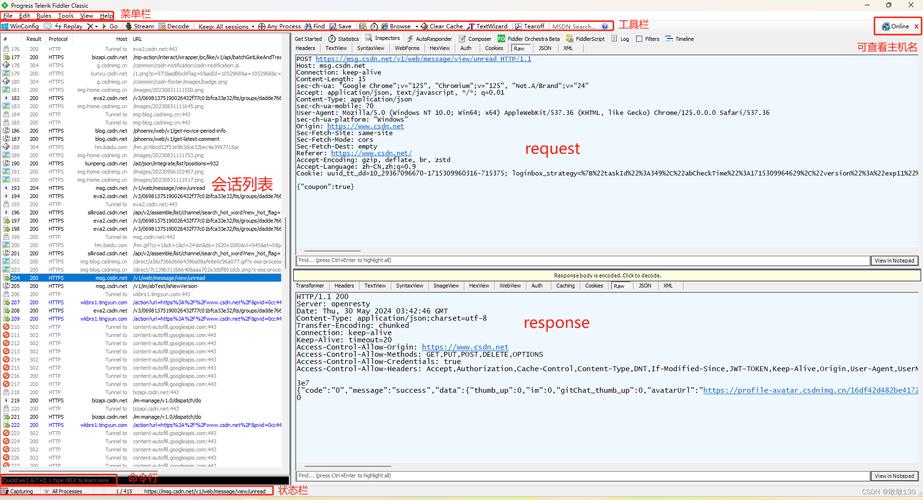Switch to the Statistics tab
Image resolution: width=923 pixels, height=500 pixels.
click(344, 39)
